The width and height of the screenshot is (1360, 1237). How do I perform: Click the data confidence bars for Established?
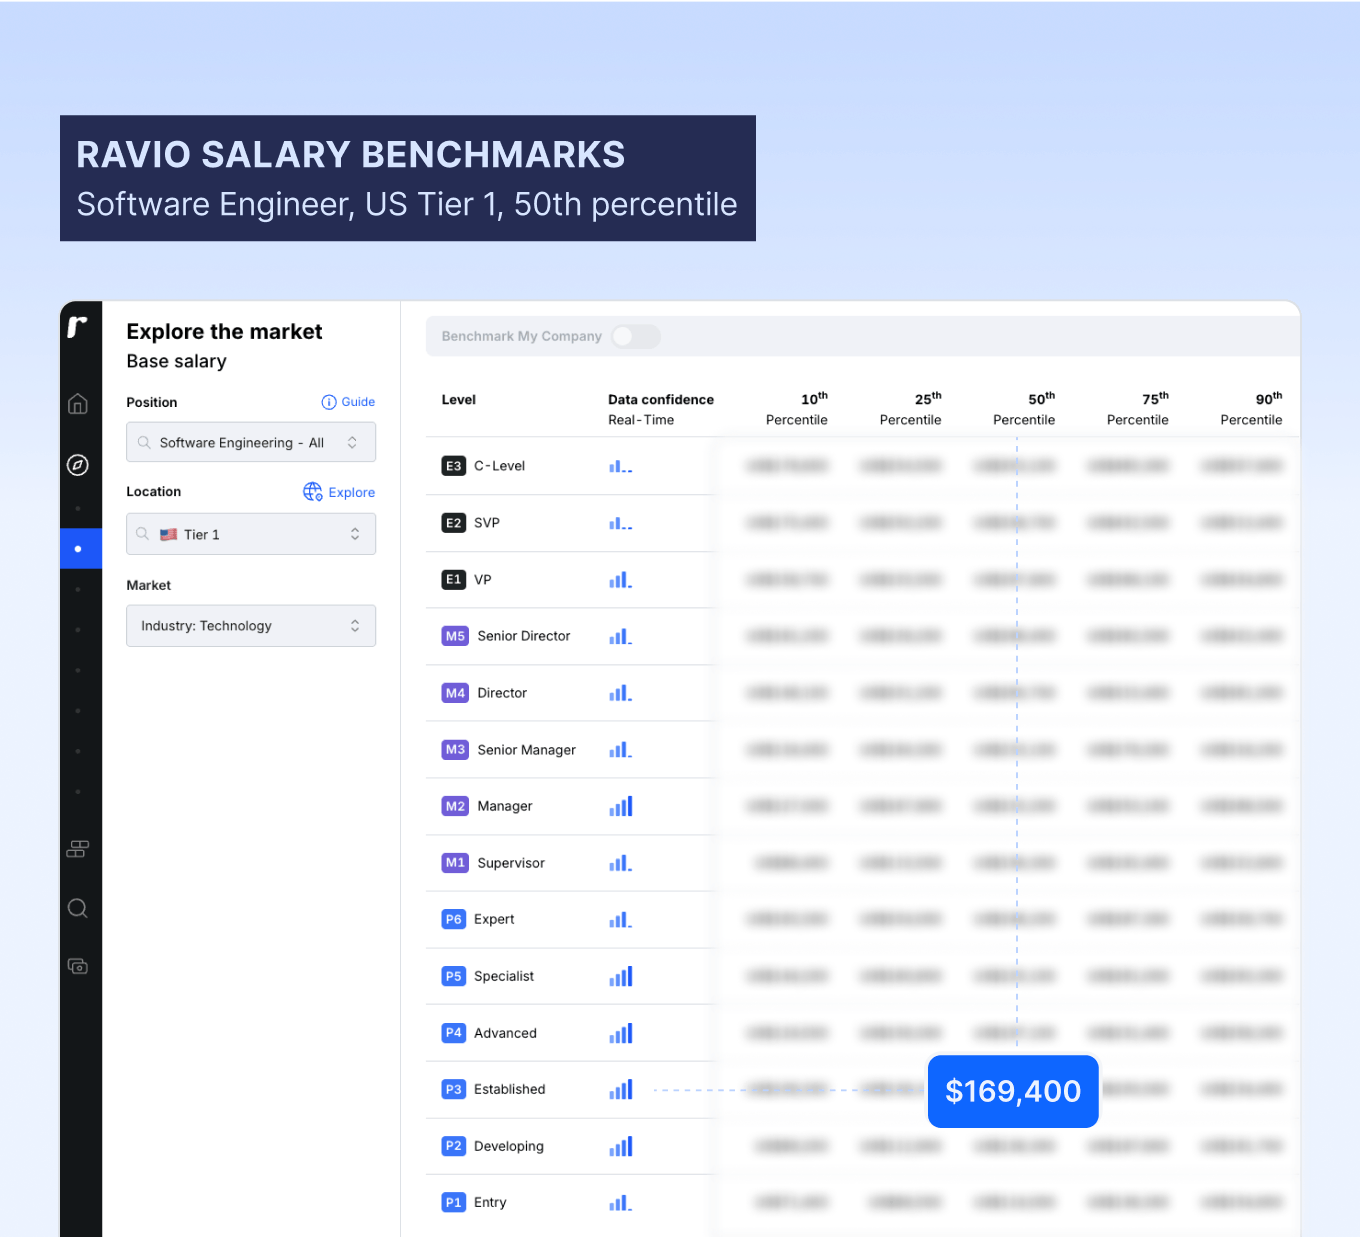pos(621,1089)
